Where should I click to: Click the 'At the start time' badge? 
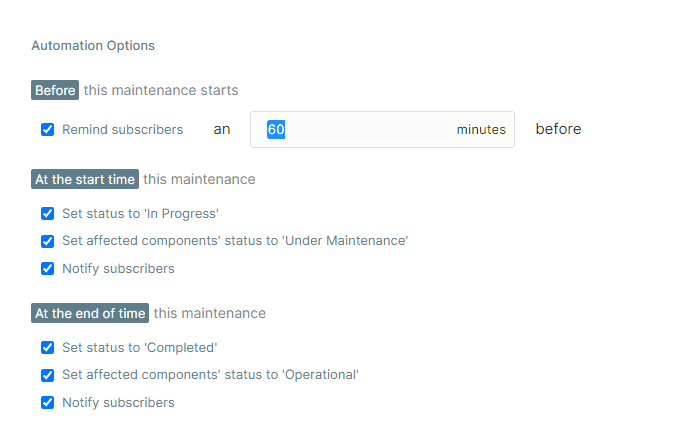[85, 180]
